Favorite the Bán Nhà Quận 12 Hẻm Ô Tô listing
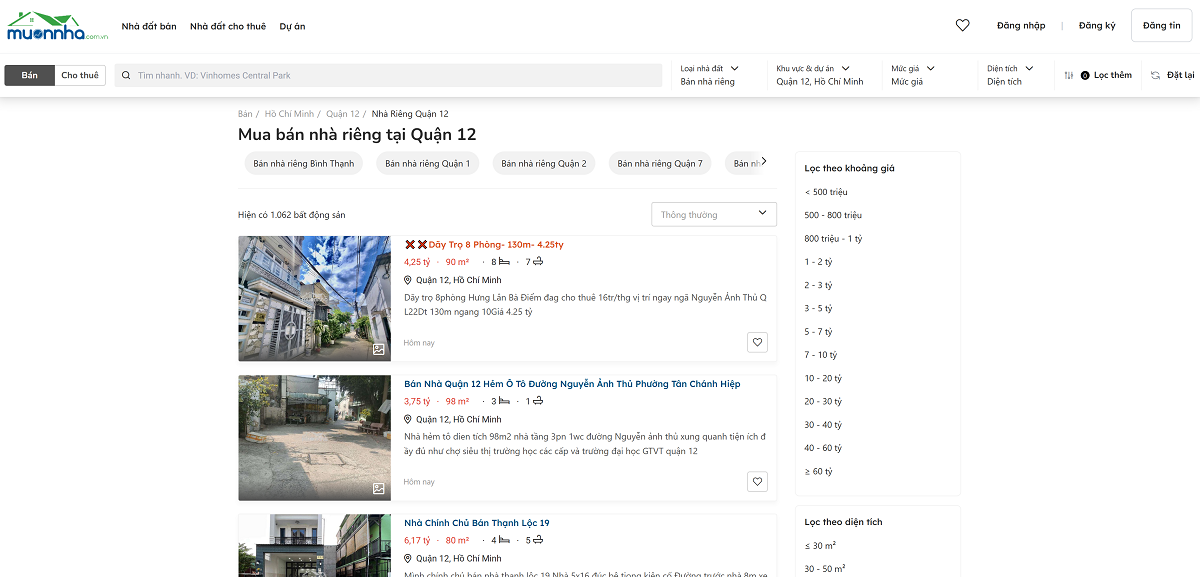 [757, 481]
